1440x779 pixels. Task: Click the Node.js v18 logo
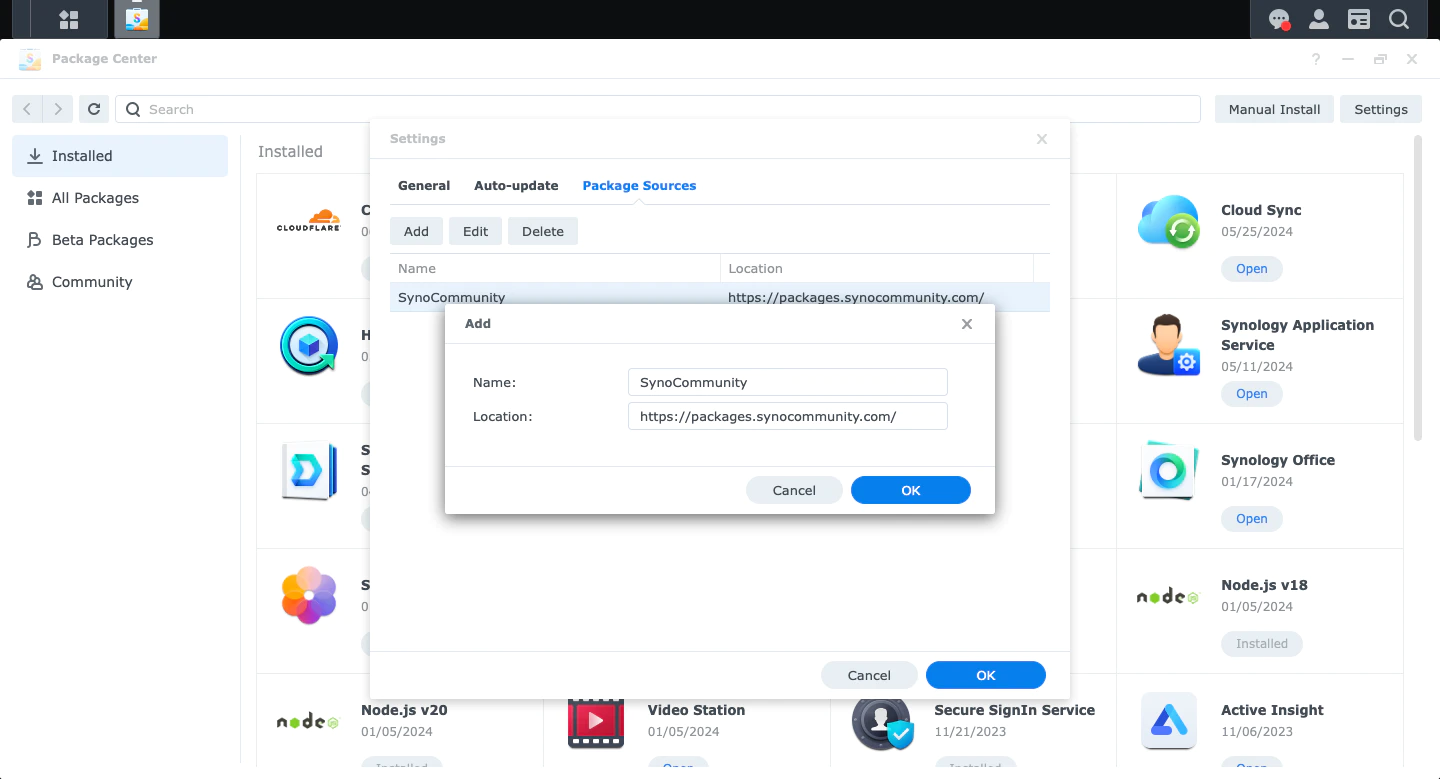pos(1168,597)
